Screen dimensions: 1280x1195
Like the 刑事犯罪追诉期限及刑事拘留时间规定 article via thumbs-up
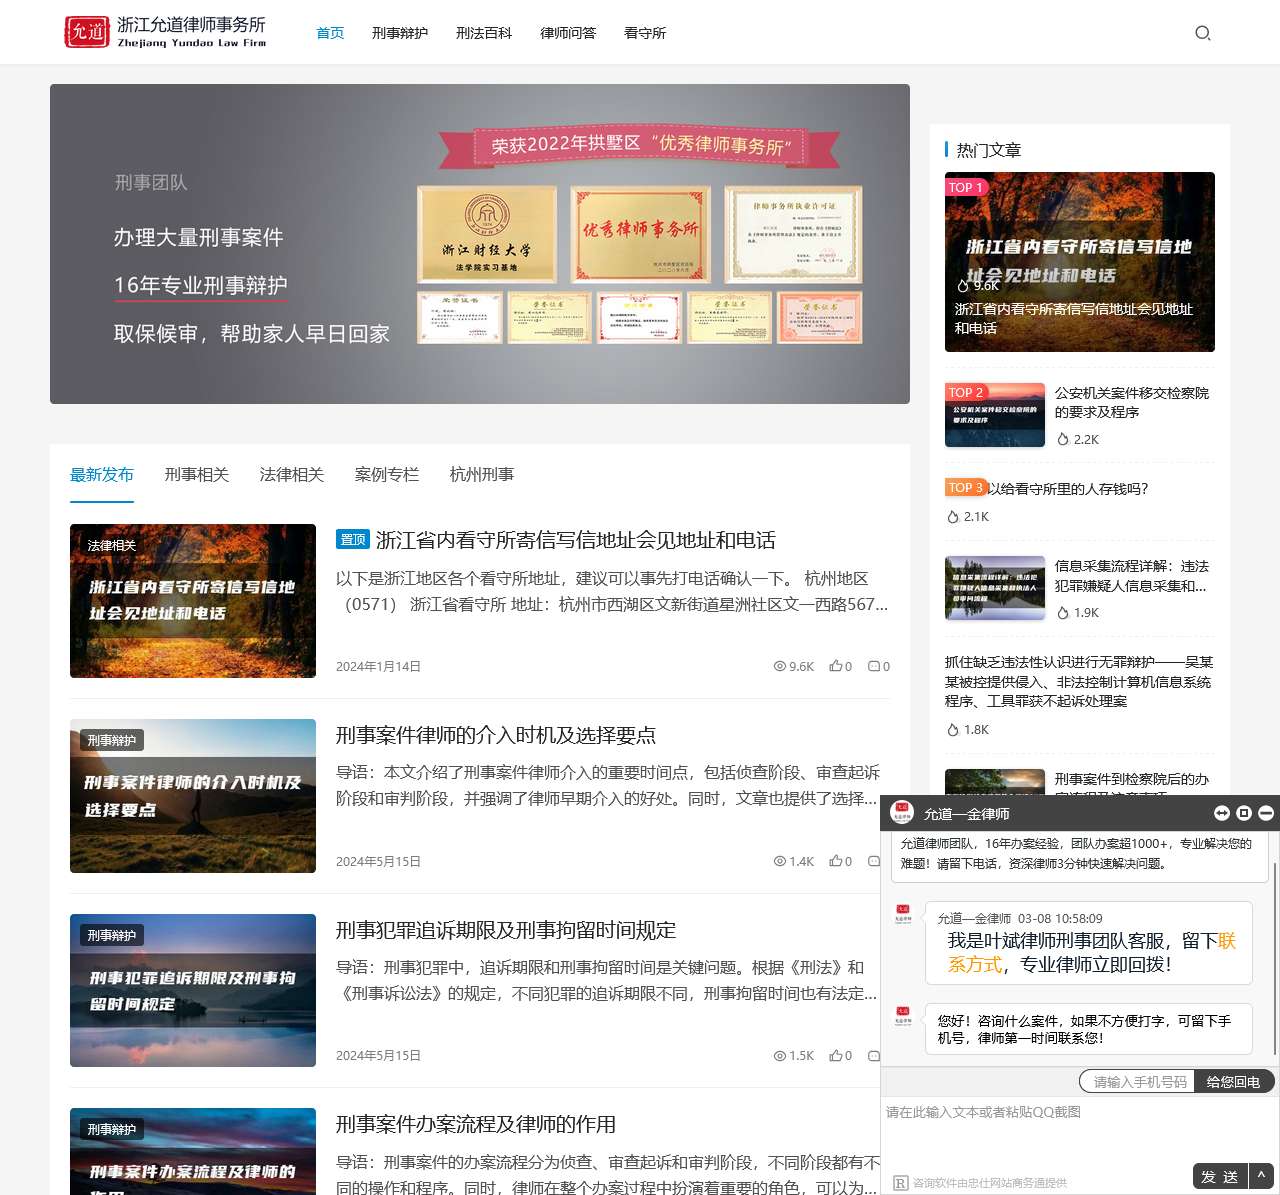pos(835,1055)
